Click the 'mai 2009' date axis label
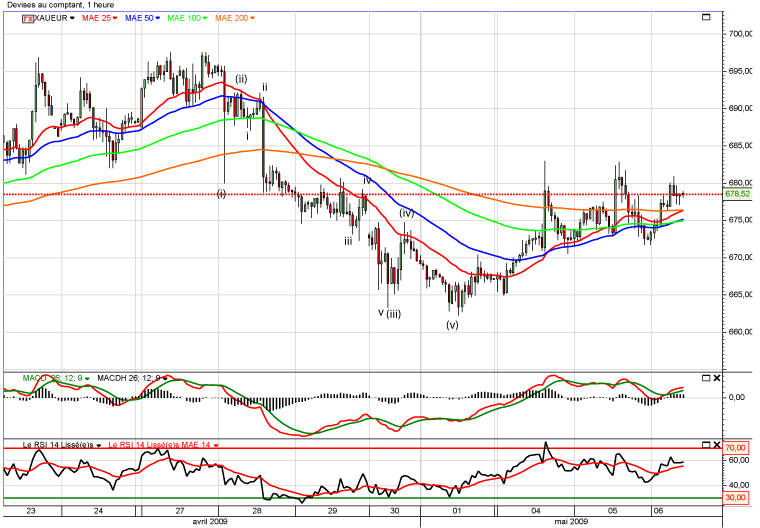This screenshot has width=760, height=528. 569,522
